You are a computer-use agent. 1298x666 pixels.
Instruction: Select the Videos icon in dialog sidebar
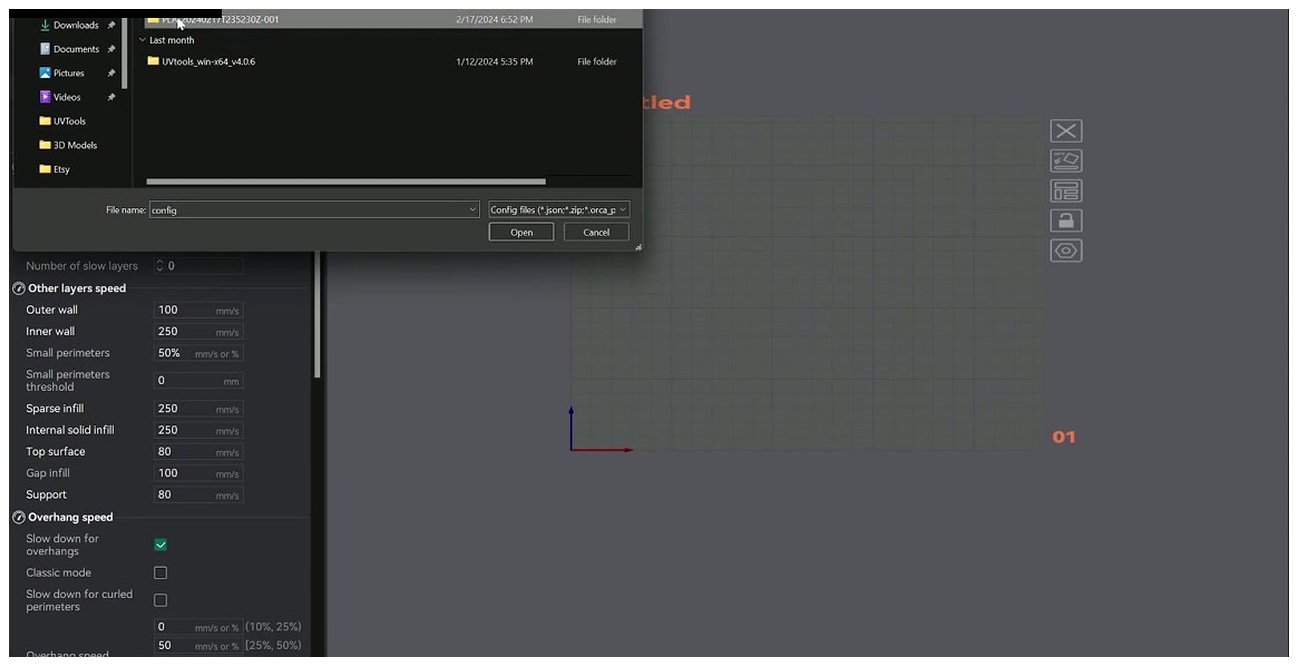(x=45, y=97)
